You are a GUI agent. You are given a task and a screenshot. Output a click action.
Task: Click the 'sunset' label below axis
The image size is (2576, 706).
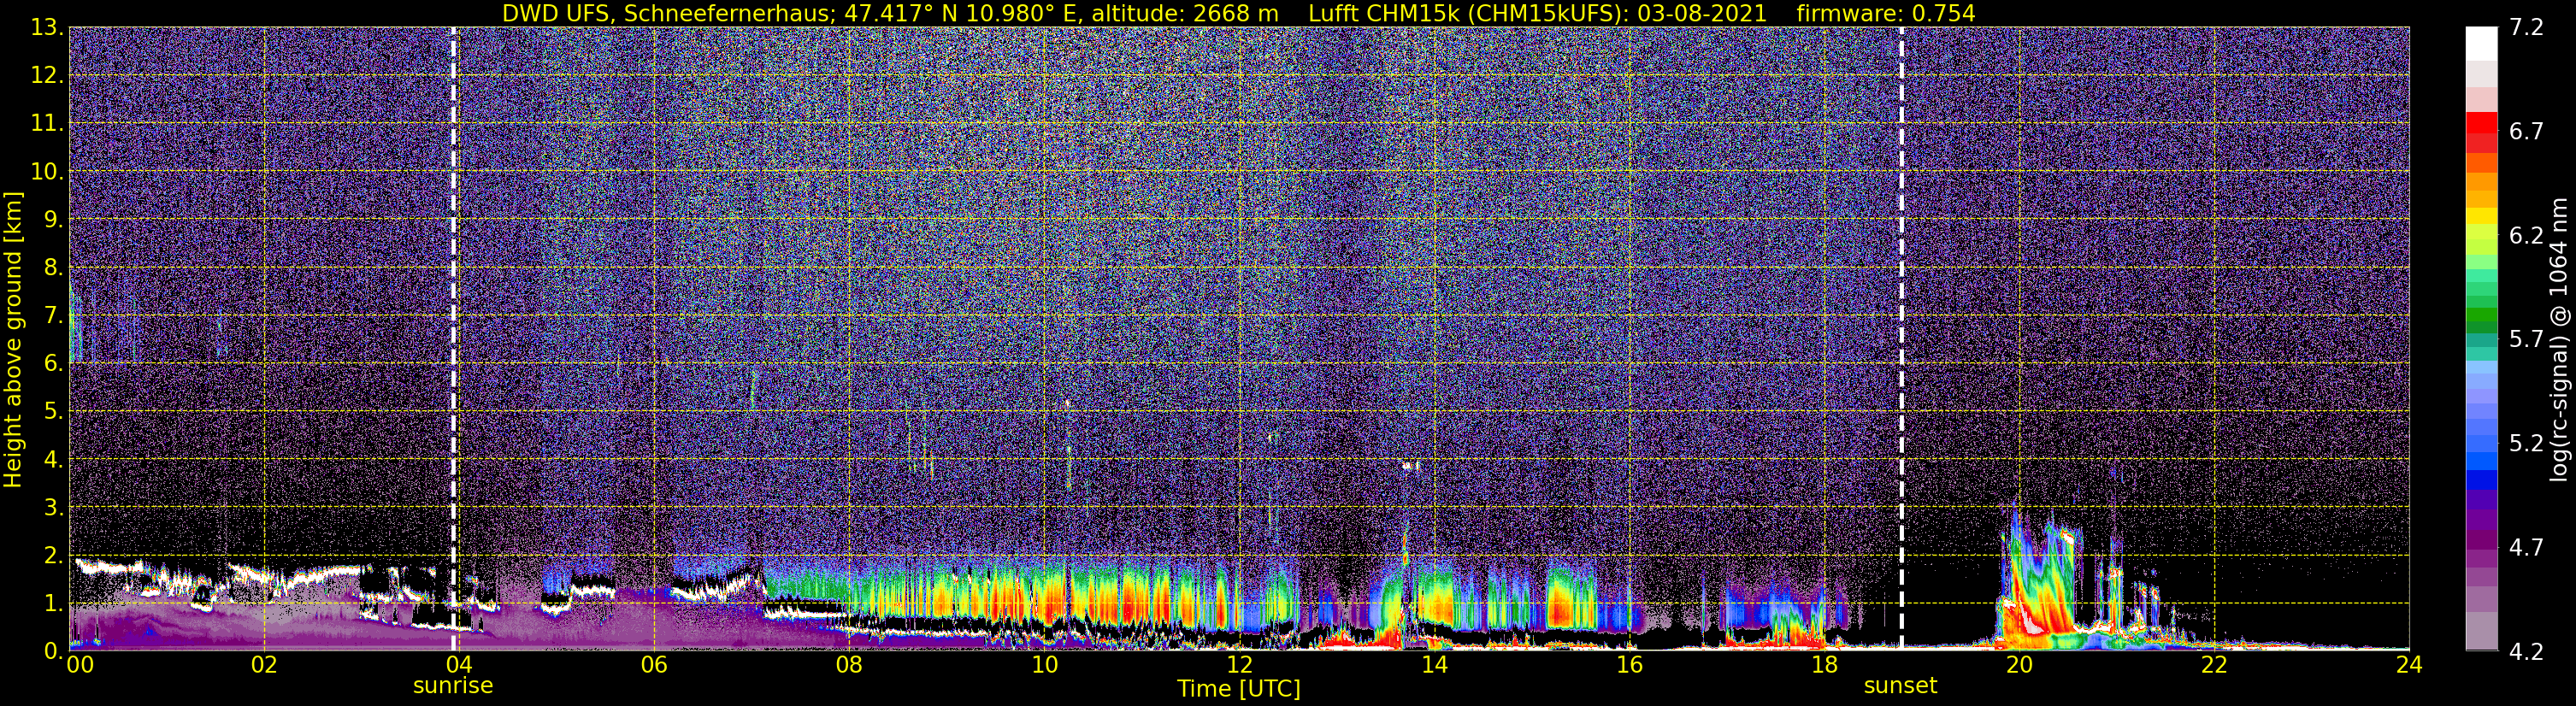click(1900, 686)
